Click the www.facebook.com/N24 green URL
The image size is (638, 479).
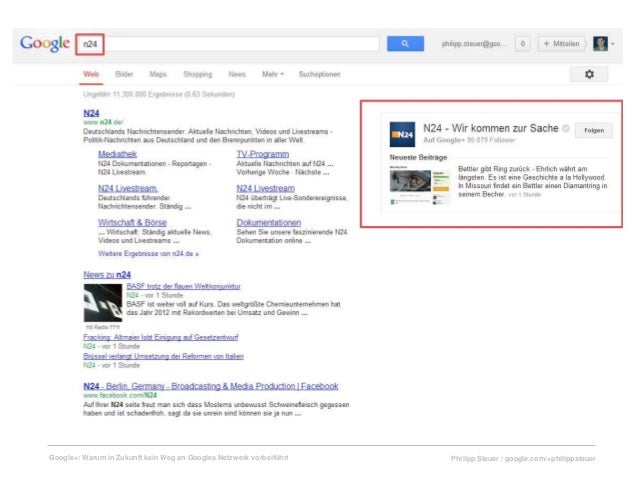pos(120,395)
